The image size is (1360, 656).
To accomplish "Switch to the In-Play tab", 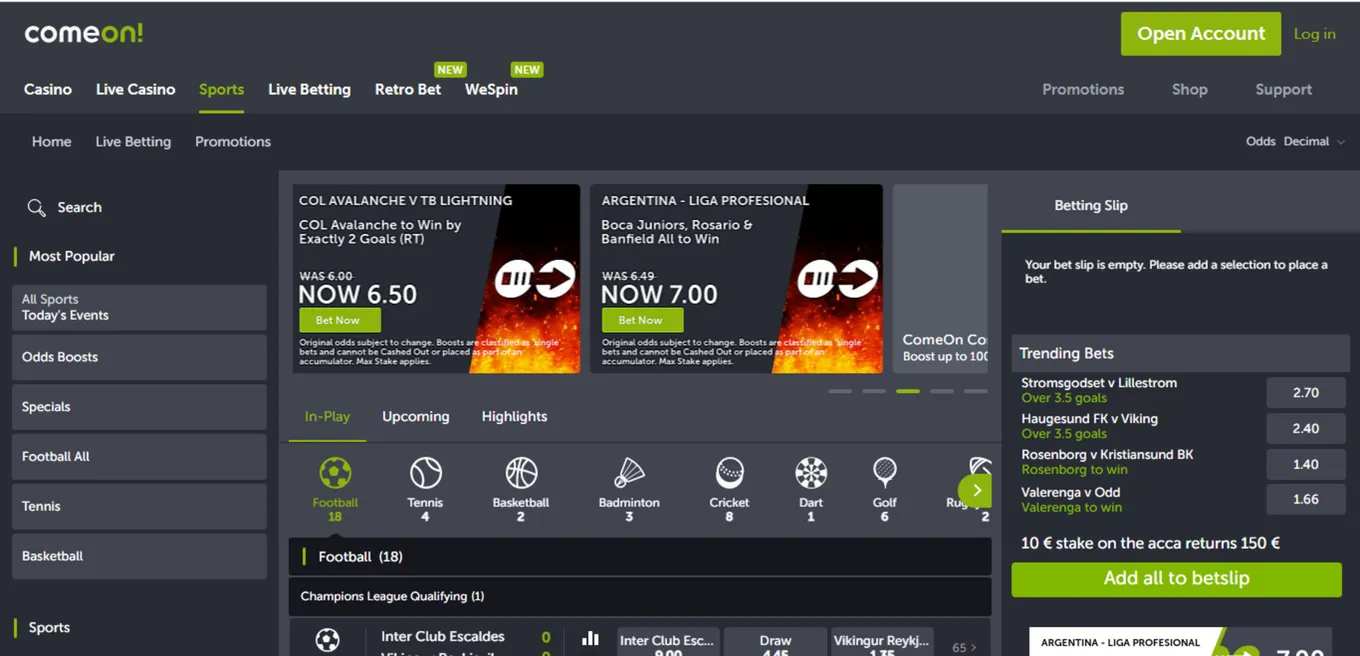I will pos(327,416).
